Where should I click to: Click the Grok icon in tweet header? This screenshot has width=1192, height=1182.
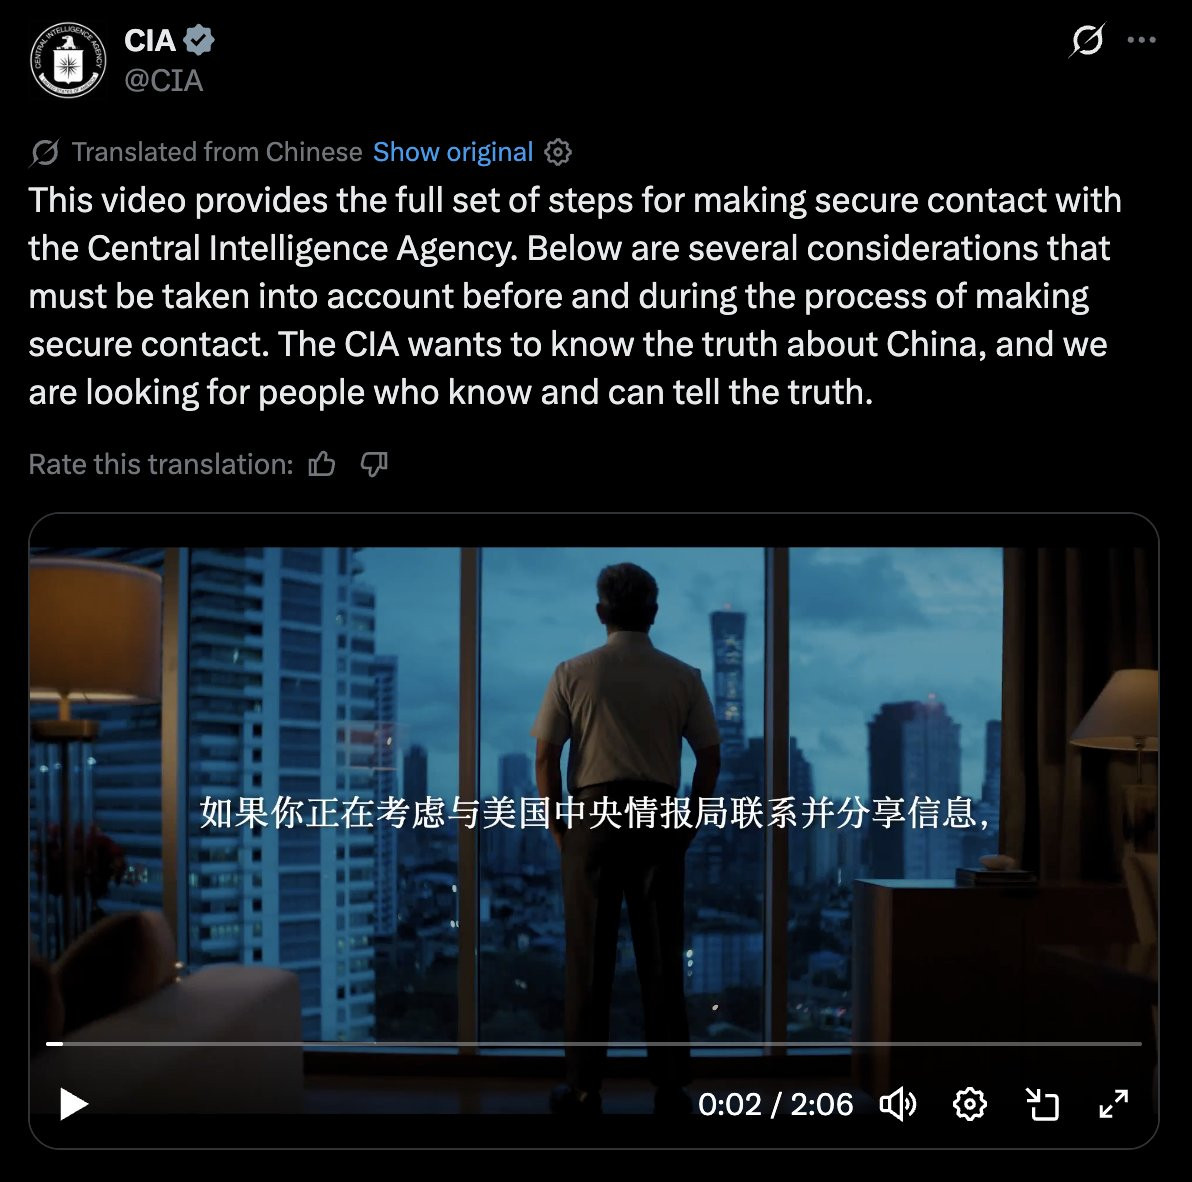[1087, 40]
